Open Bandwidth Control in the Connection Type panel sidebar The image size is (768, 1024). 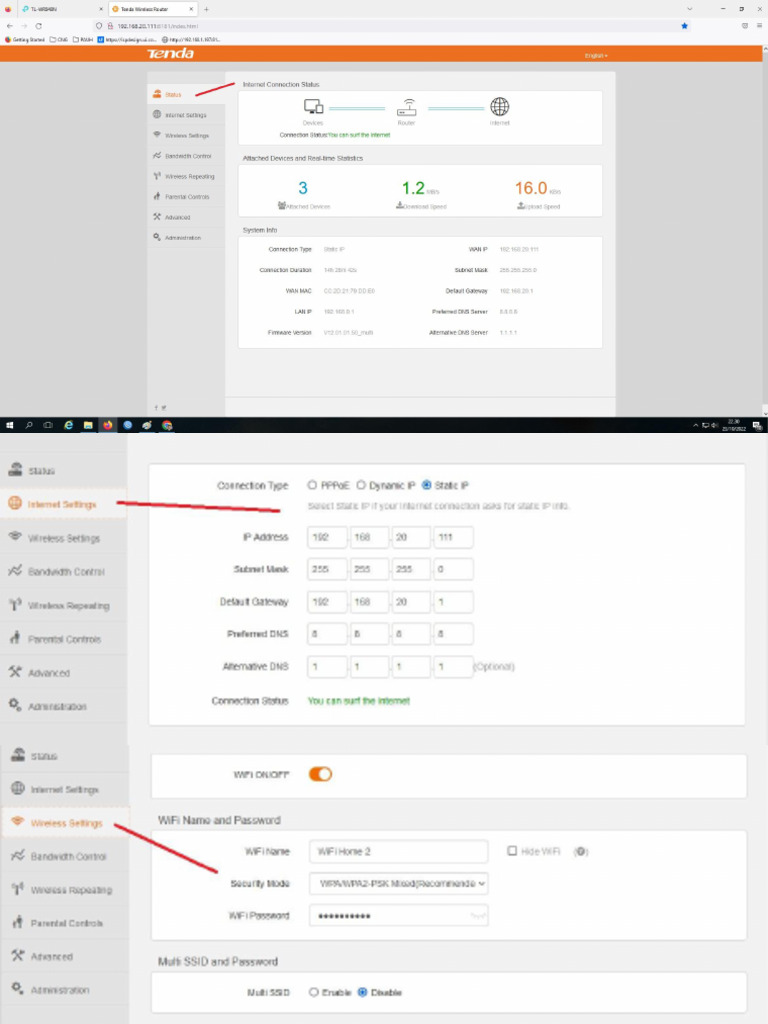click(63, 571)
